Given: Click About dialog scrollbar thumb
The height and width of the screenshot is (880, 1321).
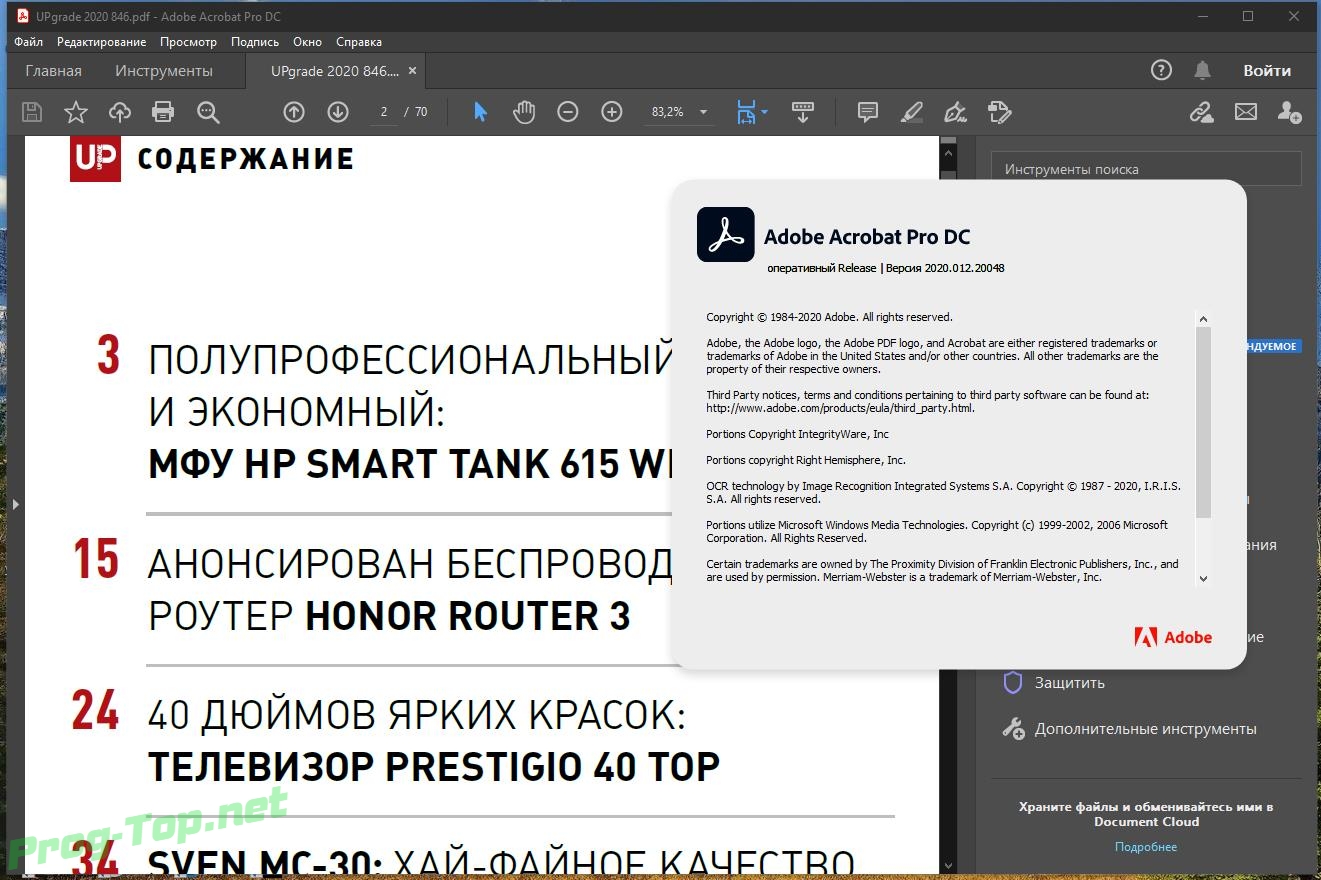Looking at the screenshot, I should click(1203, 423).
